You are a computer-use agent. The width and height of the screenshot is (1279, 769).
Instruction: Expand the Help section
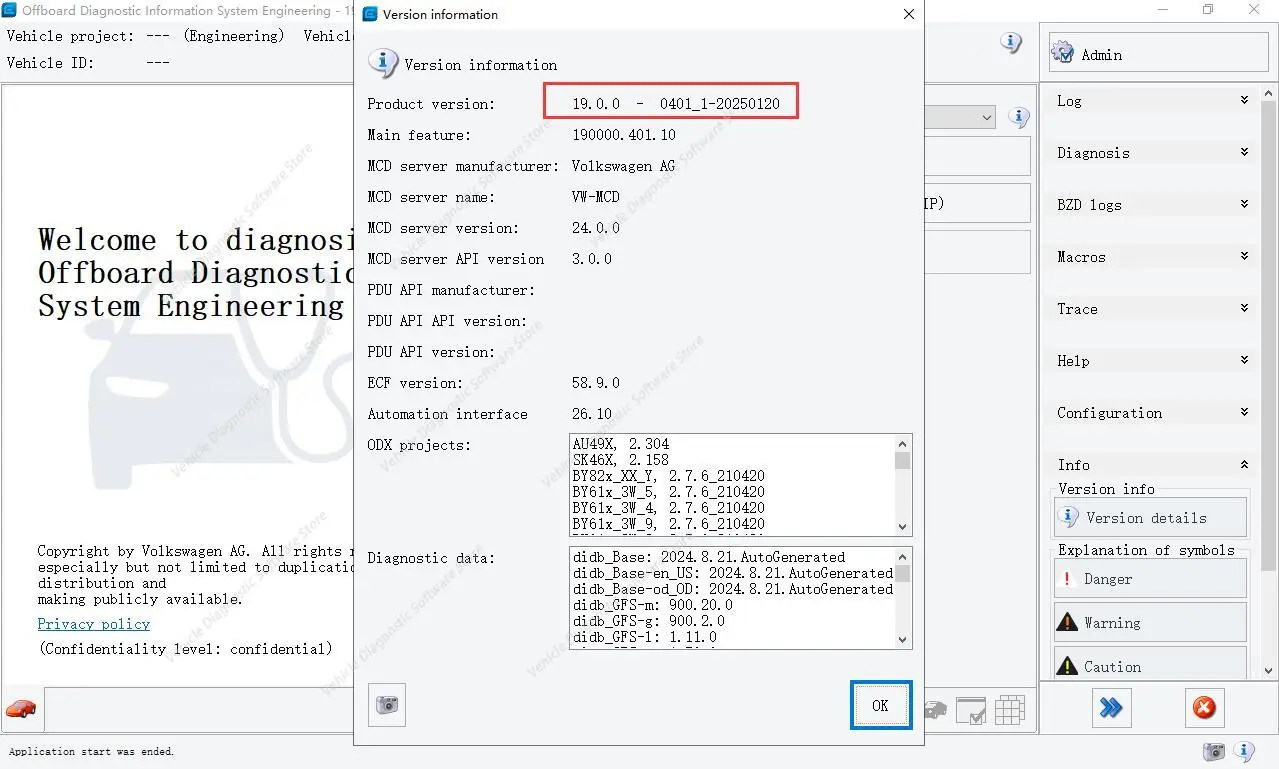(x=1153, y=361)
